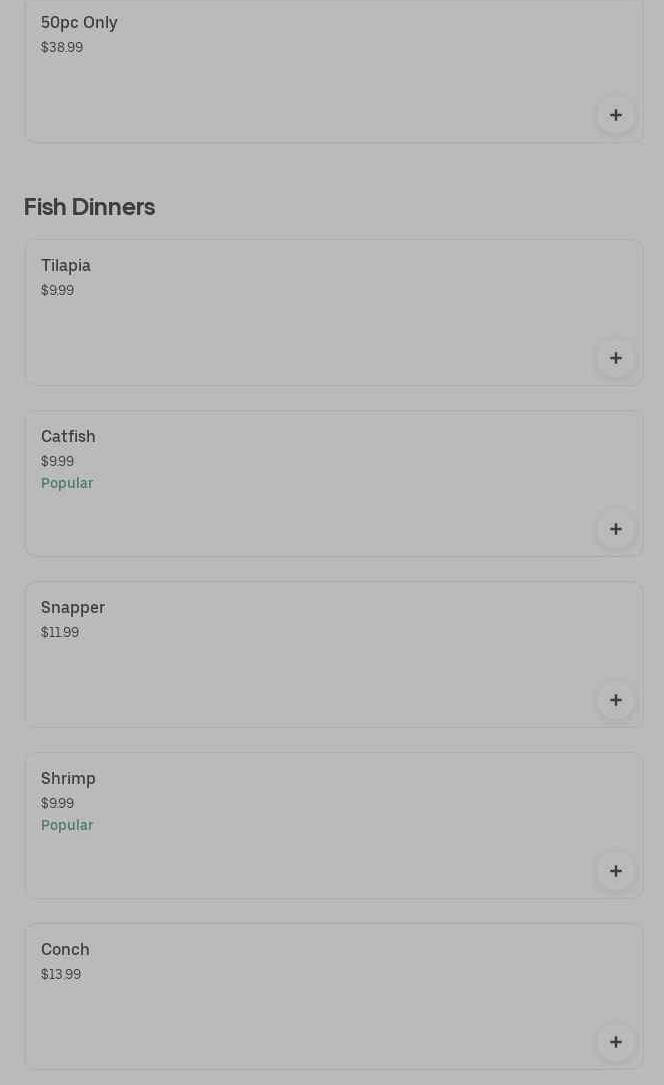The image size is (664, 1085).
Task: Add 50pc Only item to cart
Action: 615,115
